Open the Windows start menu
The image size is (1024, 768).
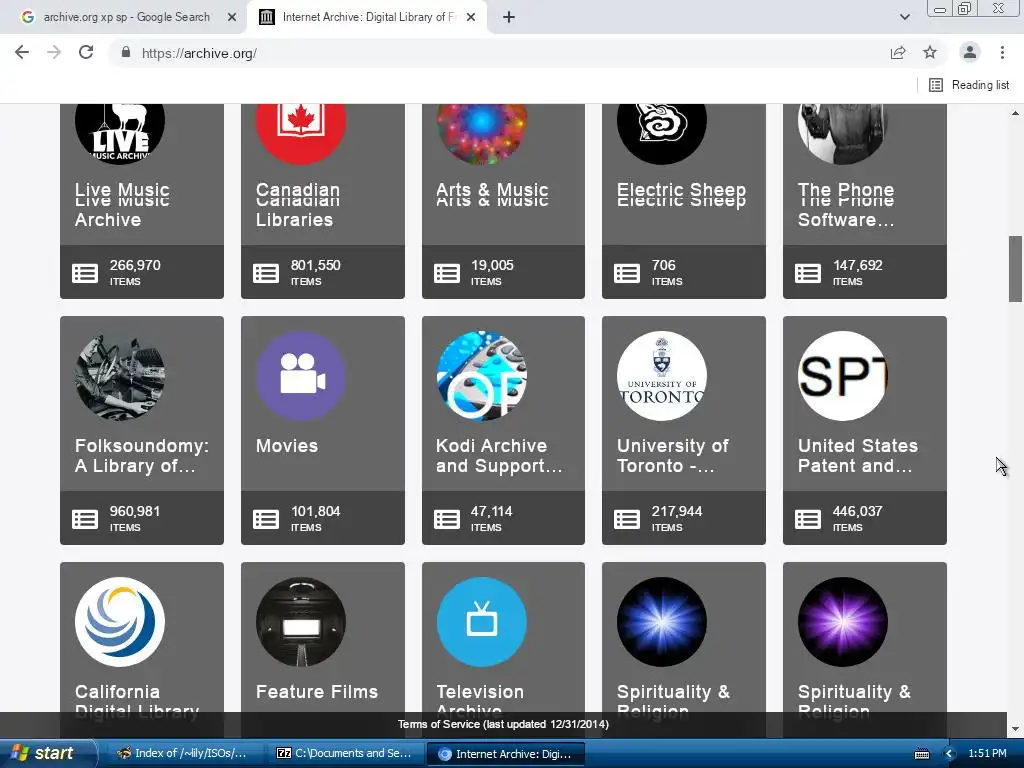(47, 753)
